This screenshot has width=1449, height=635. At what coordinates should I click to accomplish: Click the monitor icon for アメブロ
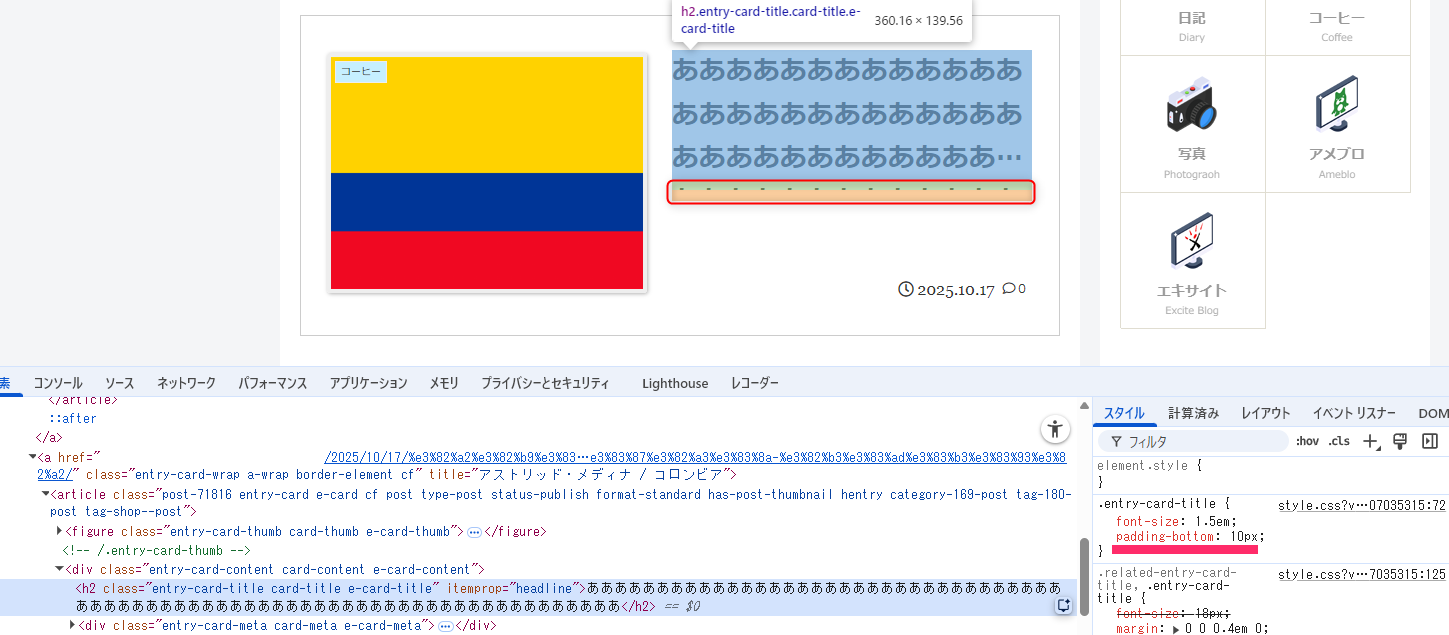(1337, 105)
